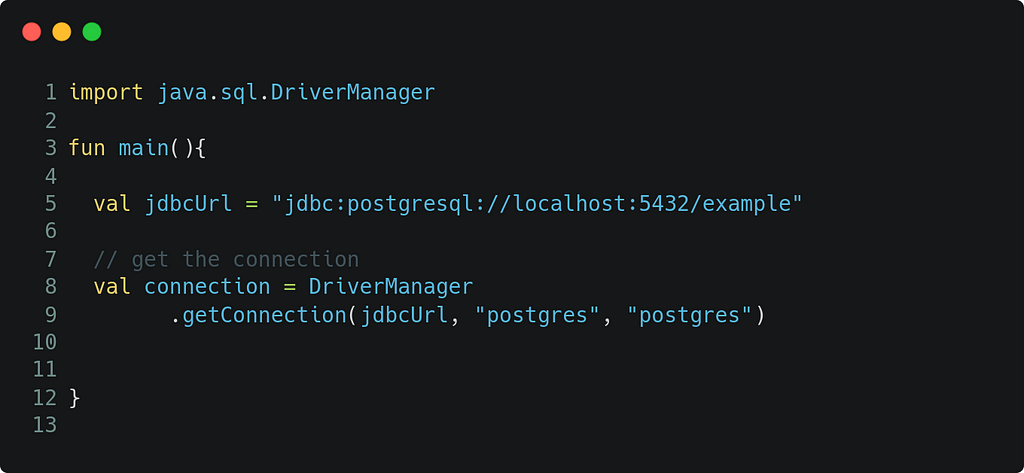Click the connection variable name on line 8
The height and width of the screenshot is (473, 1024).
pyautogui.click(x=207, y=287)
